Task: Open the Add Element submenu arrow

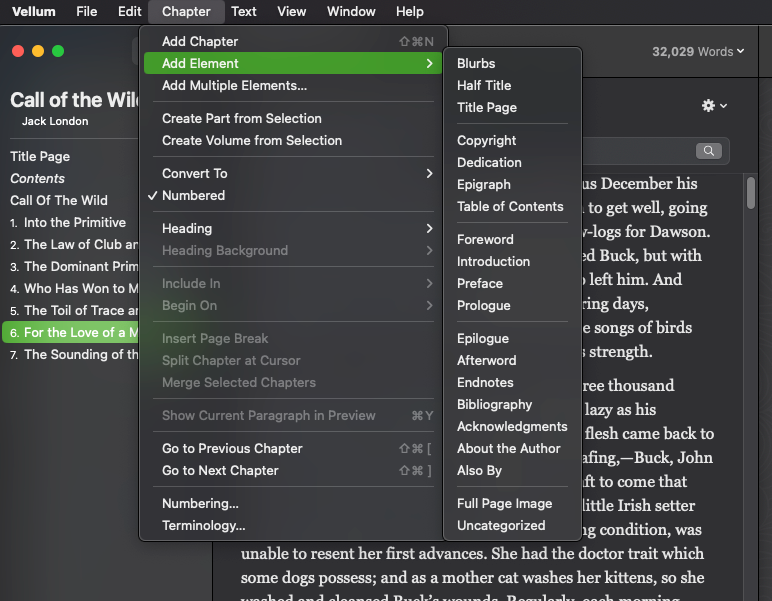Action: coord(429,63)
